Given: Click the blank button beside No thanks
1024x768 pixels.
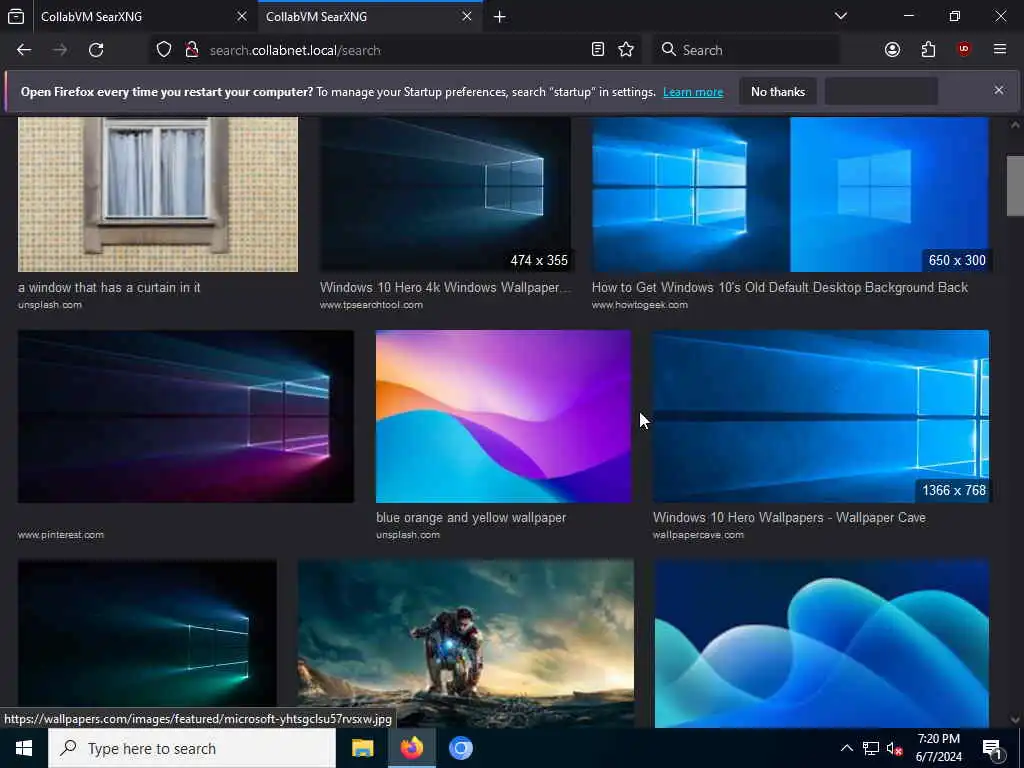Looking at the screenshot, I should pyautogui.click(x=881, y=91).
